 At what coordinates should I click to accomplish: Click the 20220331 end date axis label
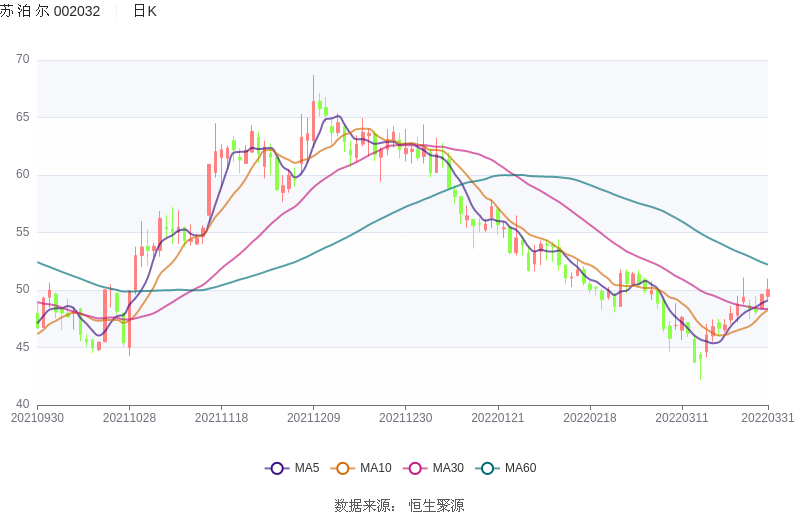coord(768,418)
